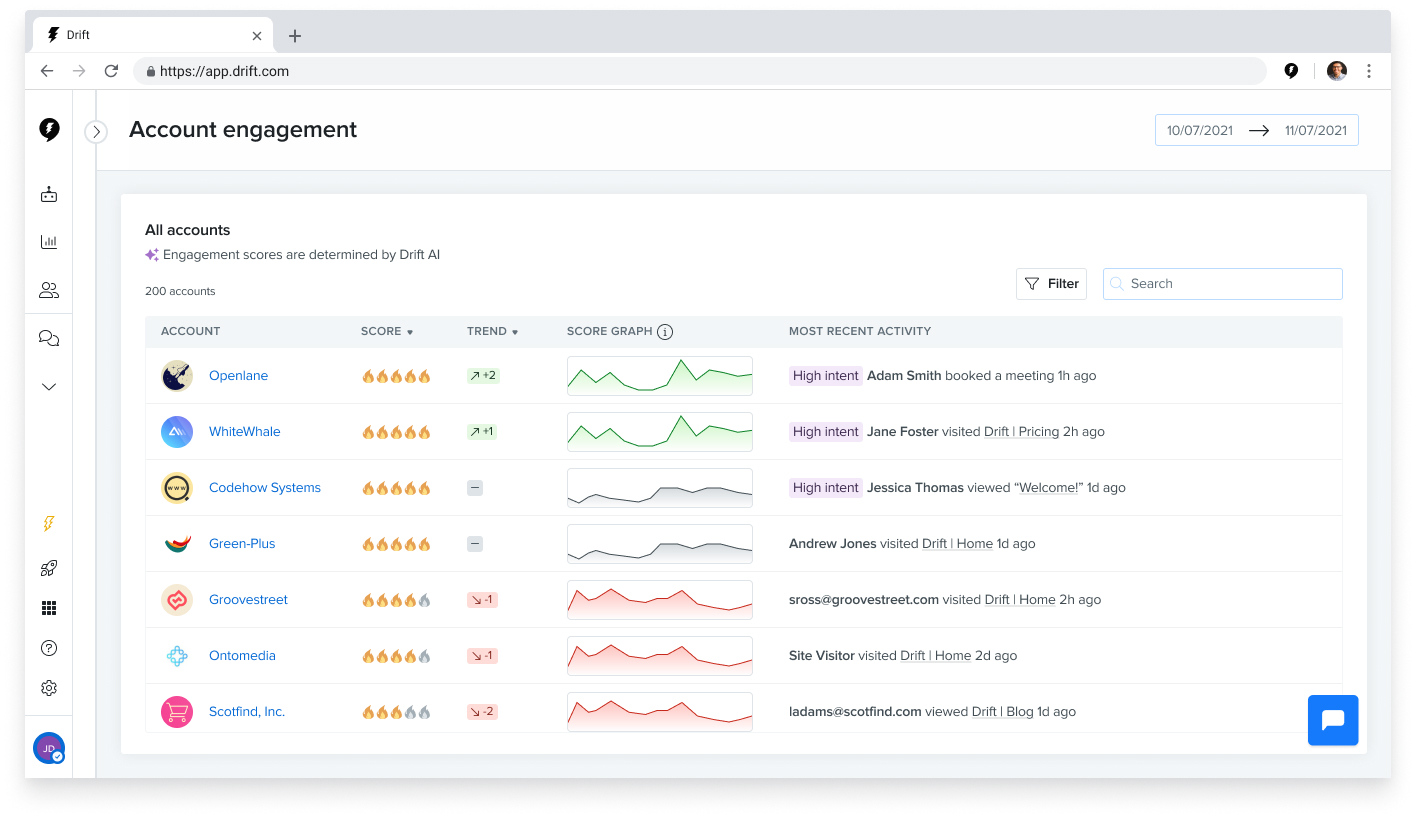Click the browser address bar

[x=700, y=71]
